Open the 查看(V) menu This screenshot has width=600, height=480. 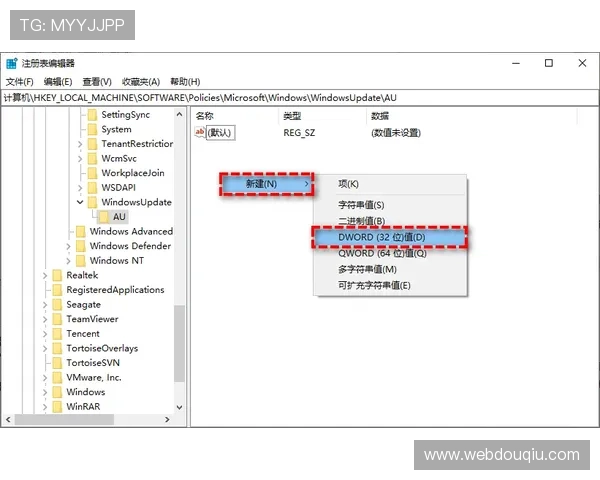point(97,82)
